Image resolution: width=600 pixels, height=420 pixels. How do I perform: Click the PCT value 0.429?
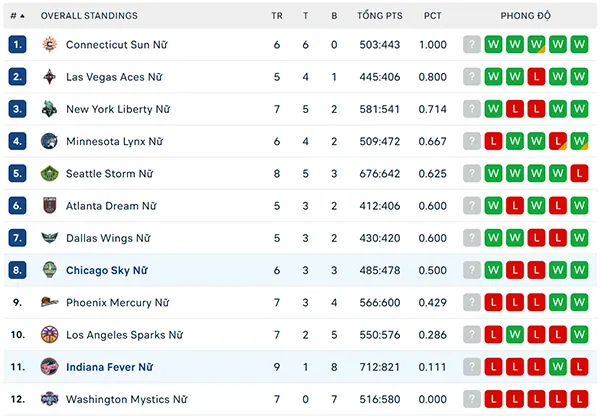pyautogui.click(x=432, y=302)
